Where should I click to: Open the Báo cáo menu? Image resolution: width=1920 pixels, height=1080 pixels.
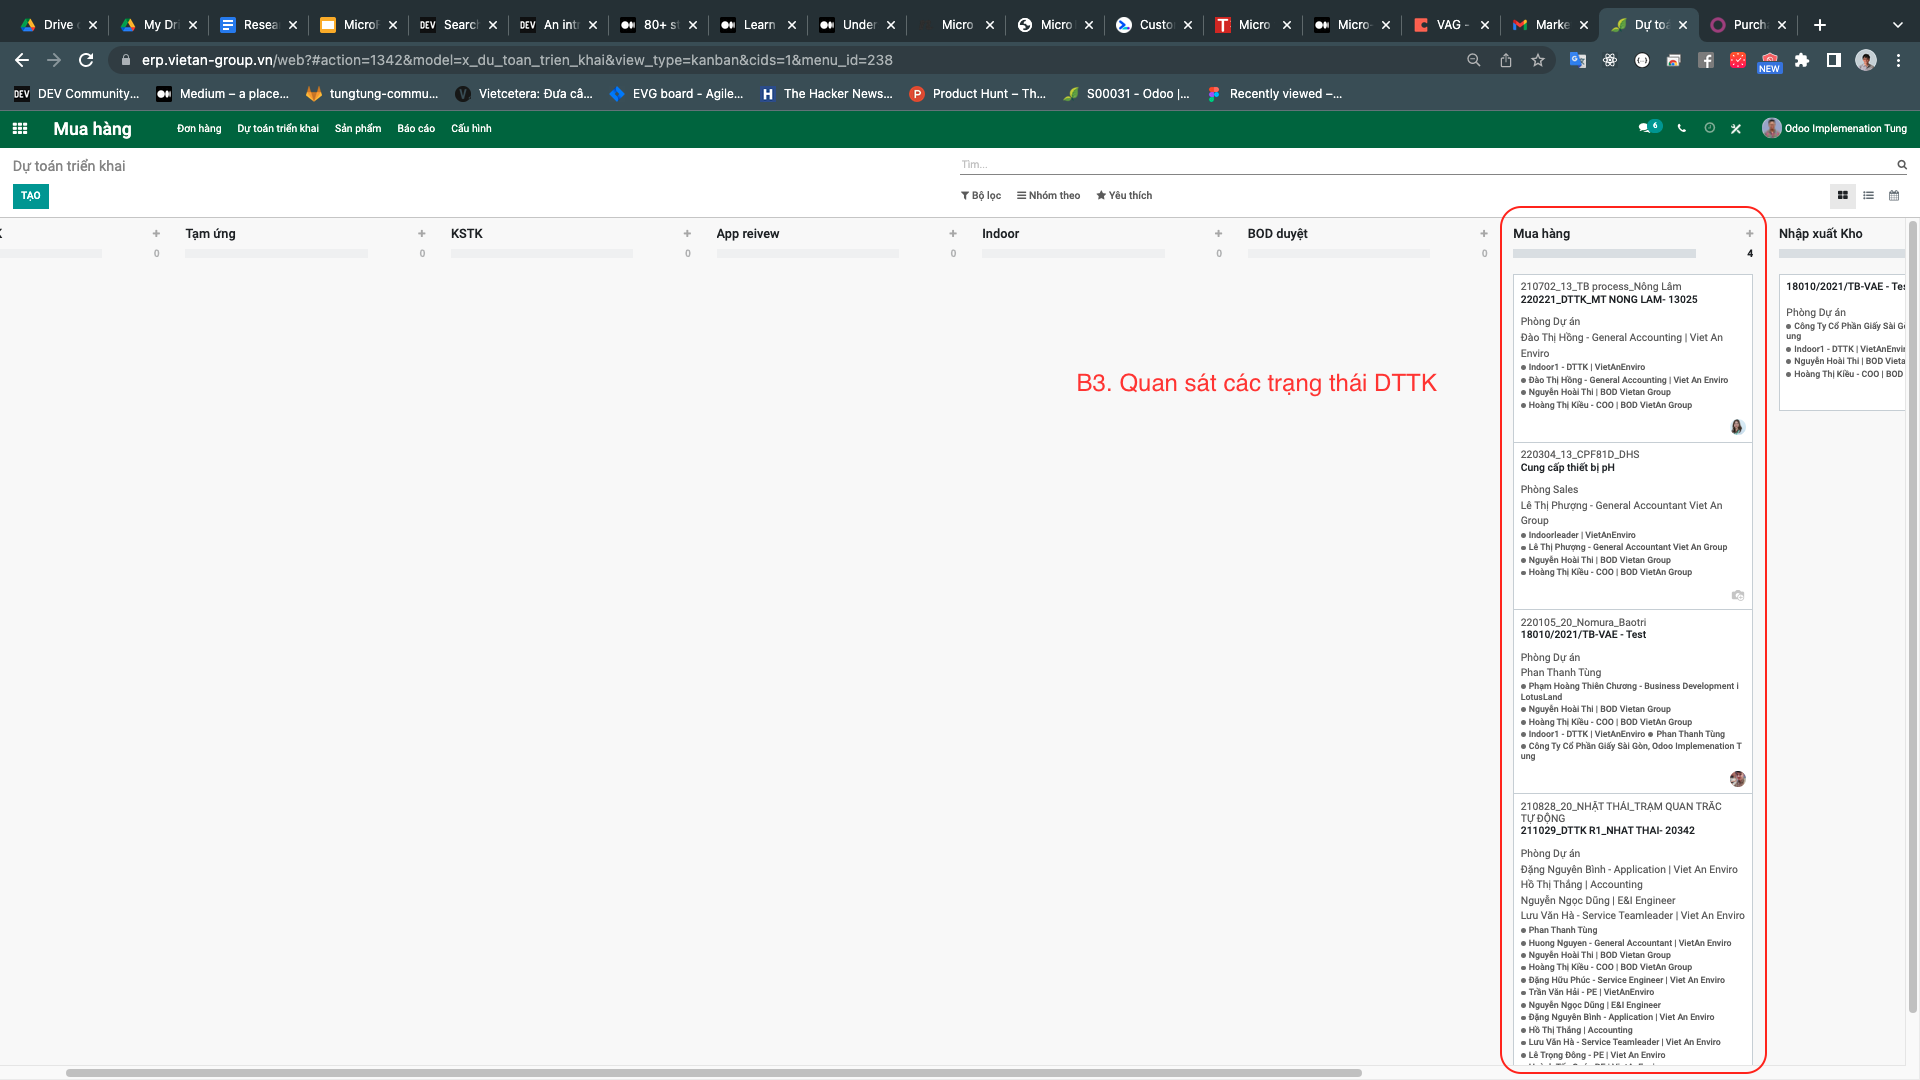[416, 129]
